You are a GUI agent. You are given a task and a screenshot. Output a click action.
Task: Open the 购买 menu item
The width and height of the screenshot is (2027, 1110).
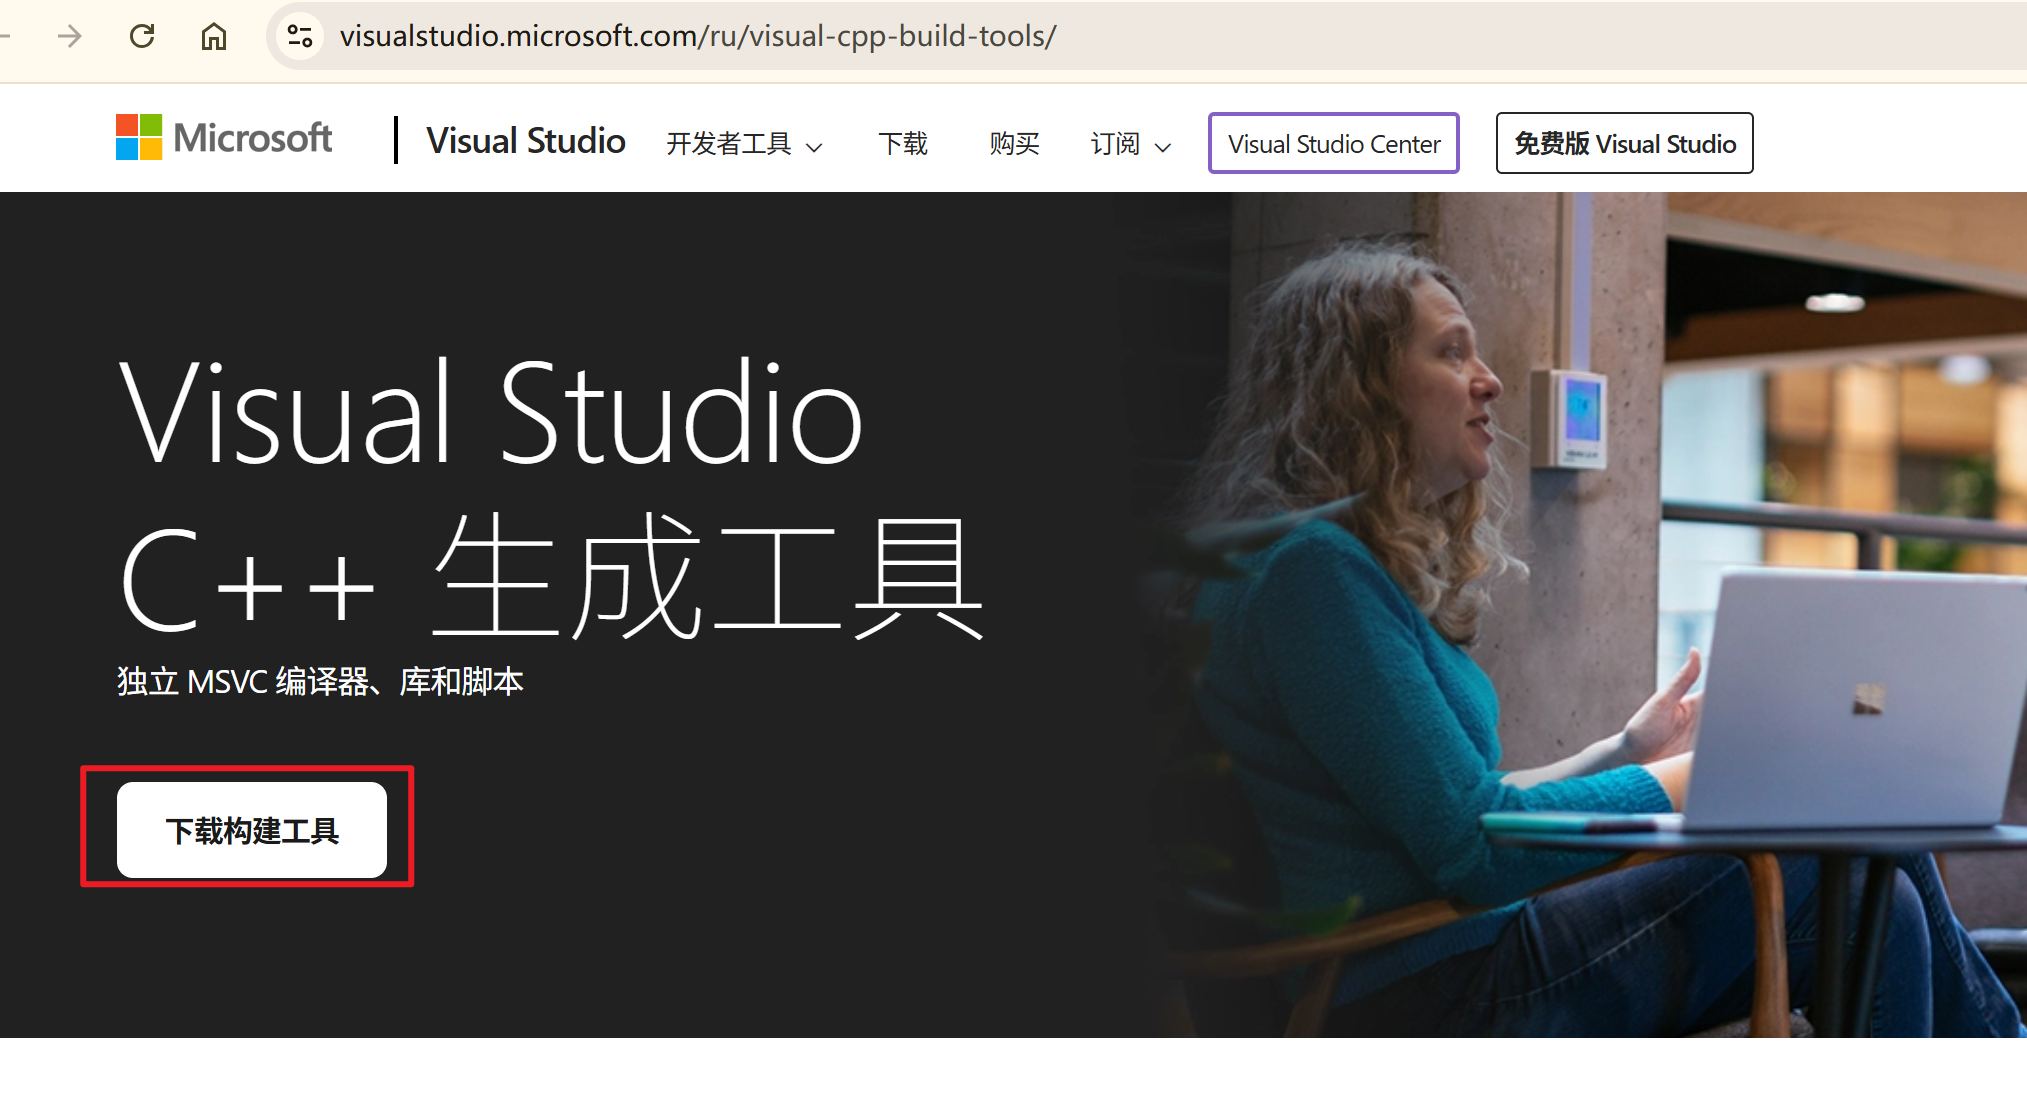tap(1014, 144)
